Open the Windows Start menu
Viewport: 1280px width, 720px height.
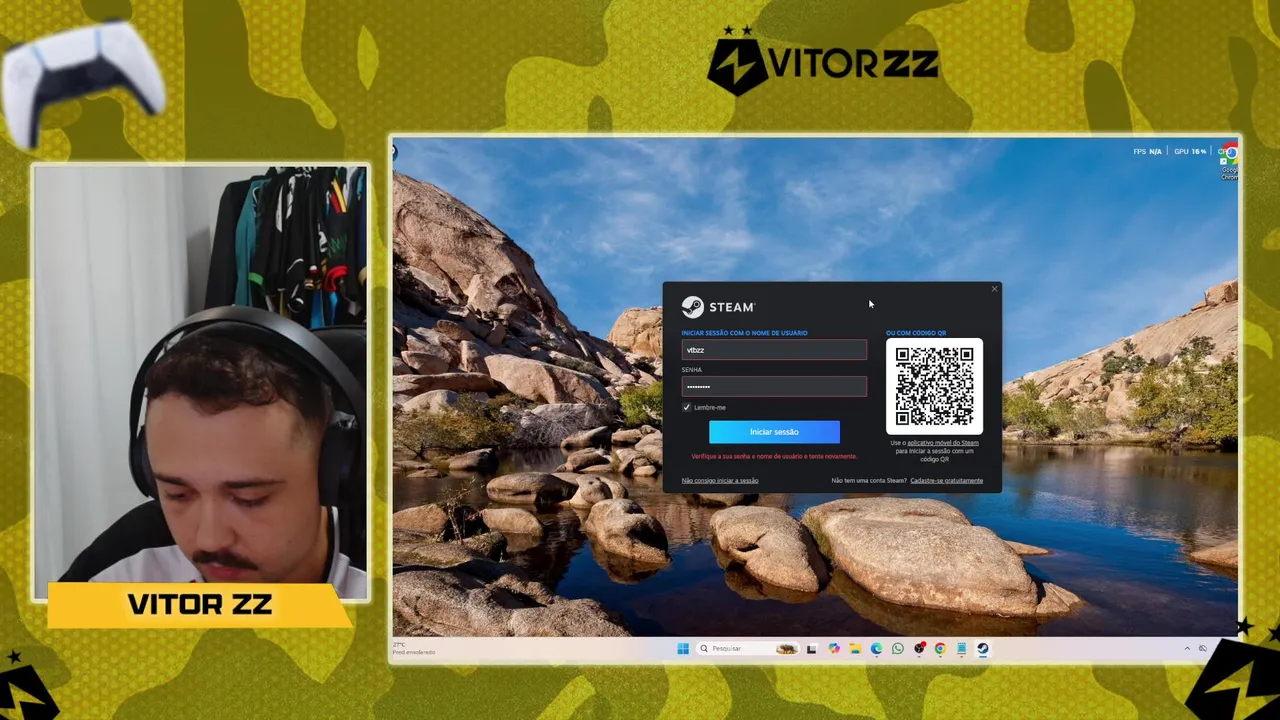(x=683, y=649)
